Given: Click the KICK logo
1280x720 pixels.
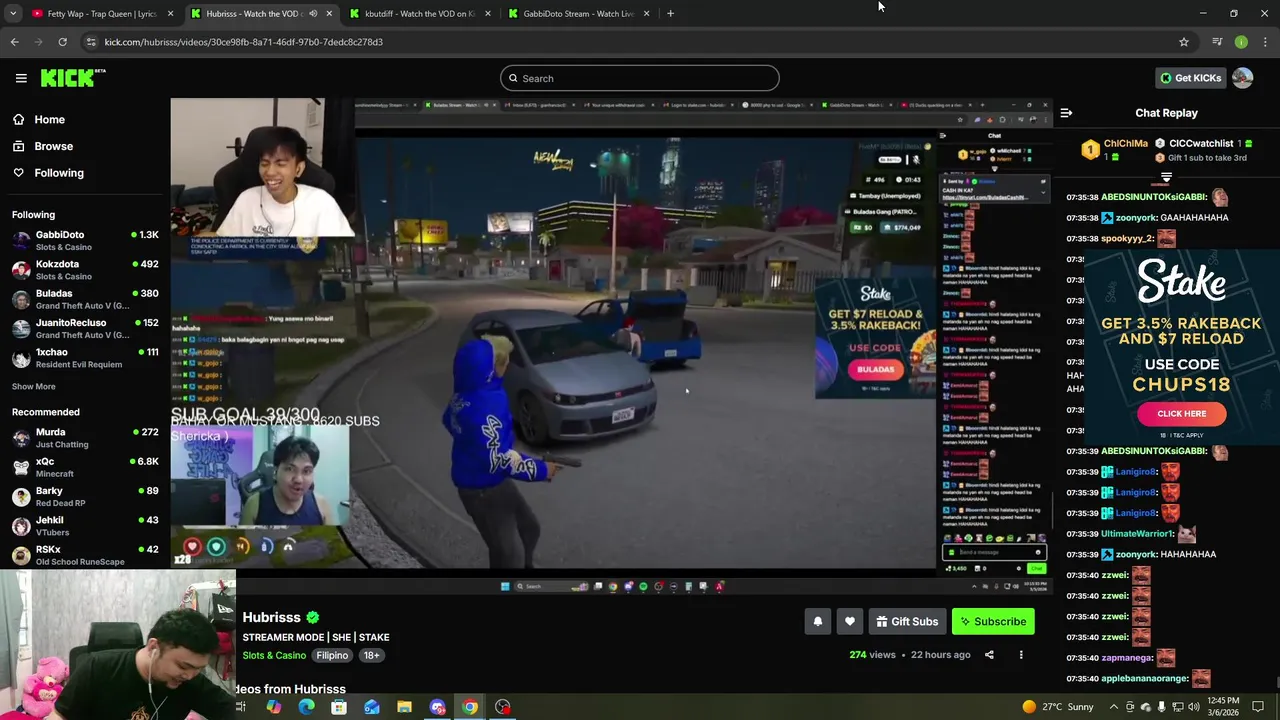Looking at the screenshot, I should (x=72, y=78).
